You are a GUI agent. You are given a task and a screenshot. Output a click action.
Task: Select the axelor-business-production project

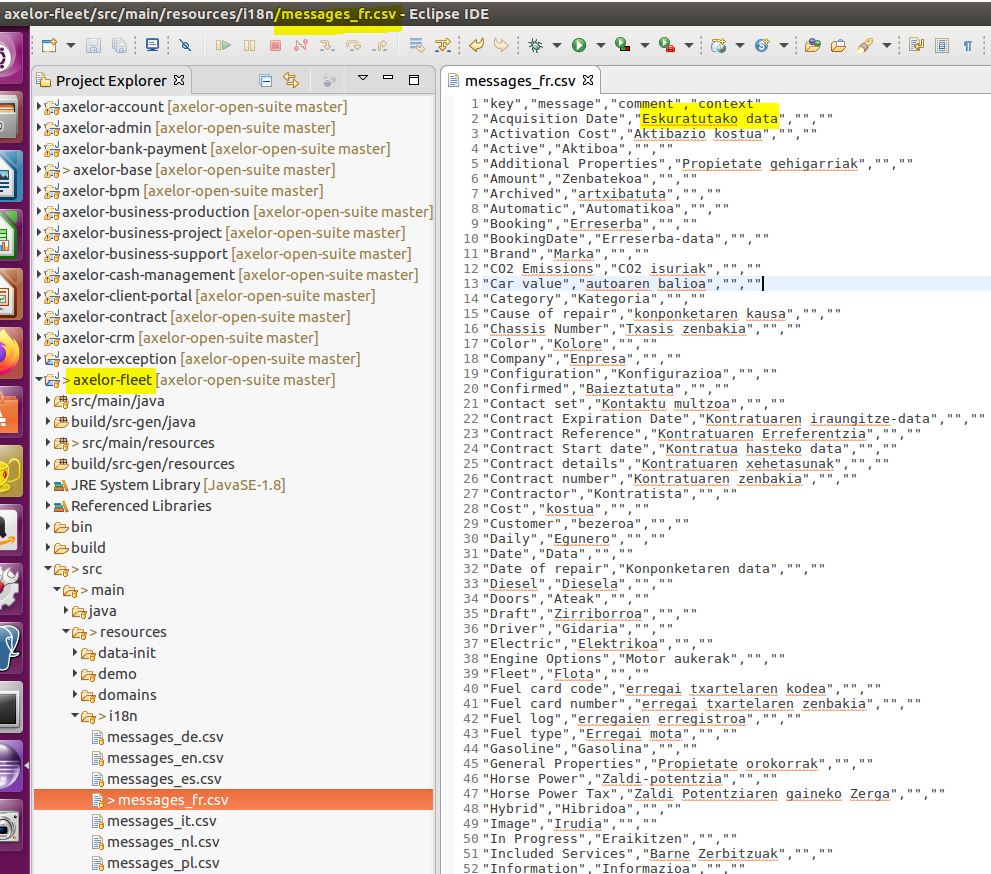coord(238,212)
